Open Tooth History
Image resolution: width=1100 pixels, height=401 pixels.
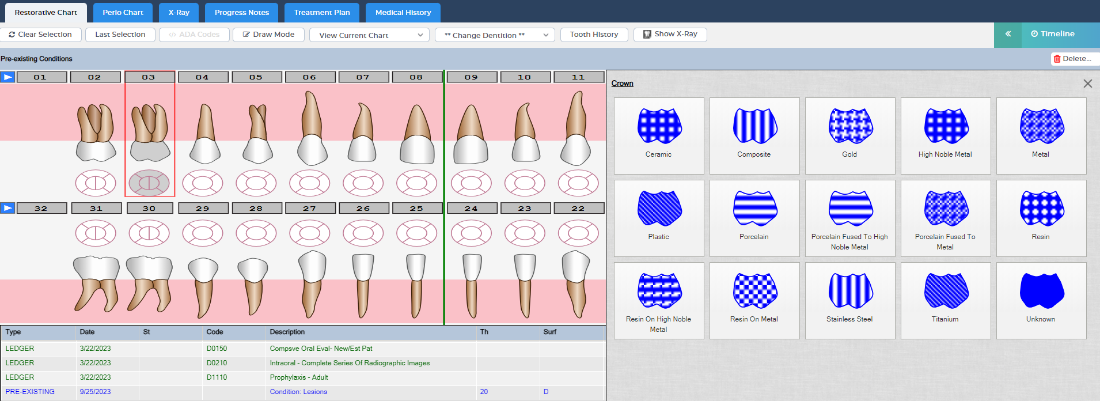(593, 34)
